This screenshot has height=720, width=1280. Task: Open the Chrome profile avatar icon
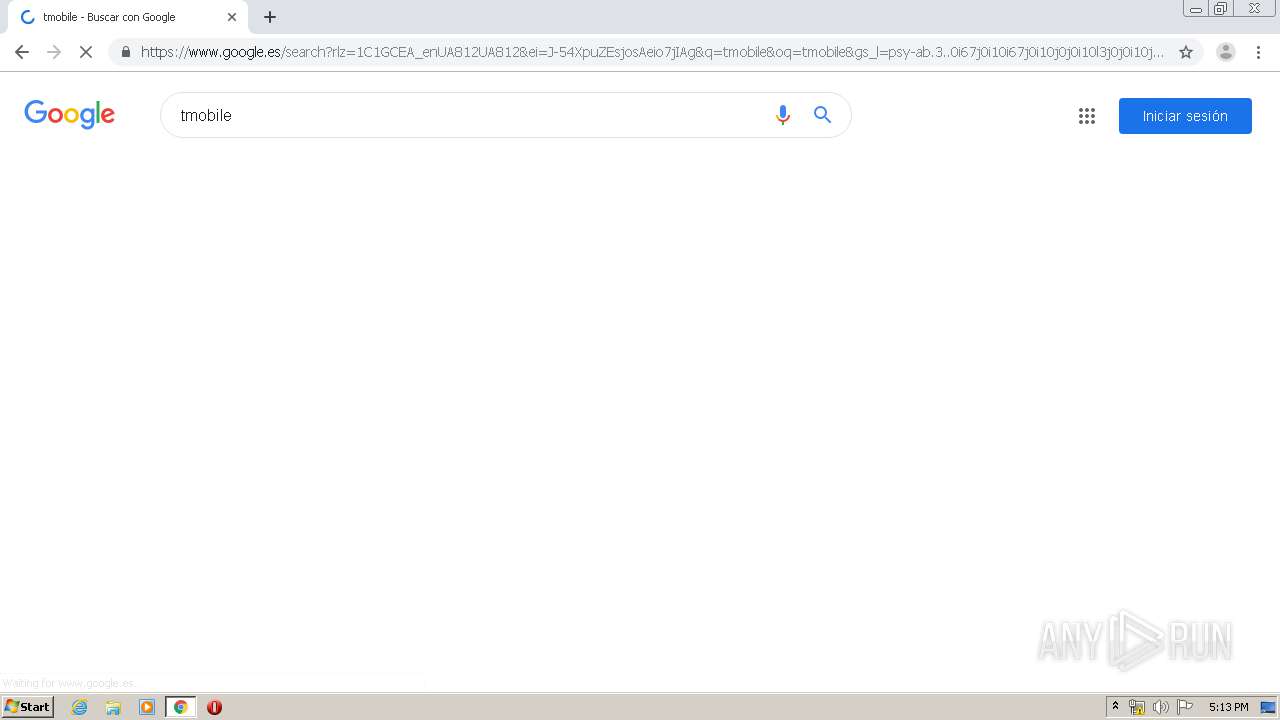pyautogui.click(x=1226, y=52)
